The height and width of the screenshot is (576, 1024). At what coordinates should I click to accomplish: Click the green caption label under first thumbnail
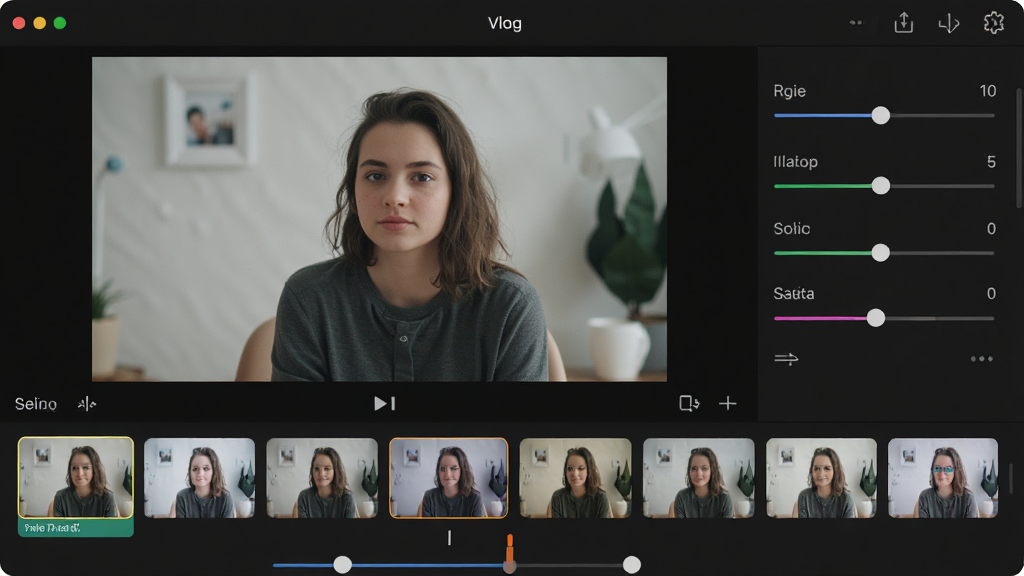tap(76, 528)
